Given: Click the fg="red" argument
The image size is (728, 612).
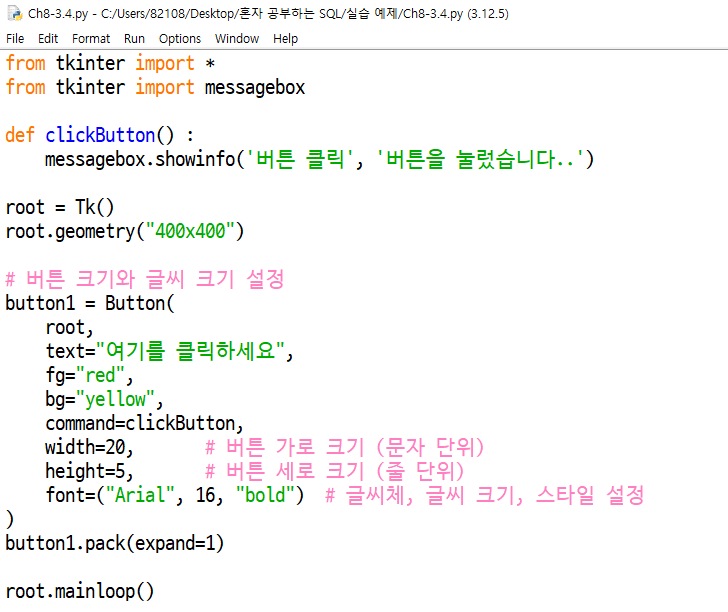Looking at the screenshot, I should click(x=89, y=375).
